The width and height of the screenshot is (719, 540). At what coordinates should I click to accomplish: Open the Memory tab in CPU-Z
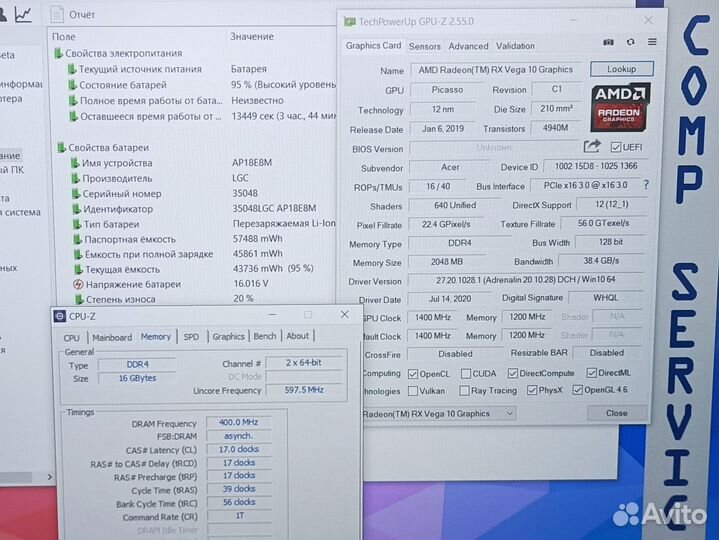click(x=156, y=337)
